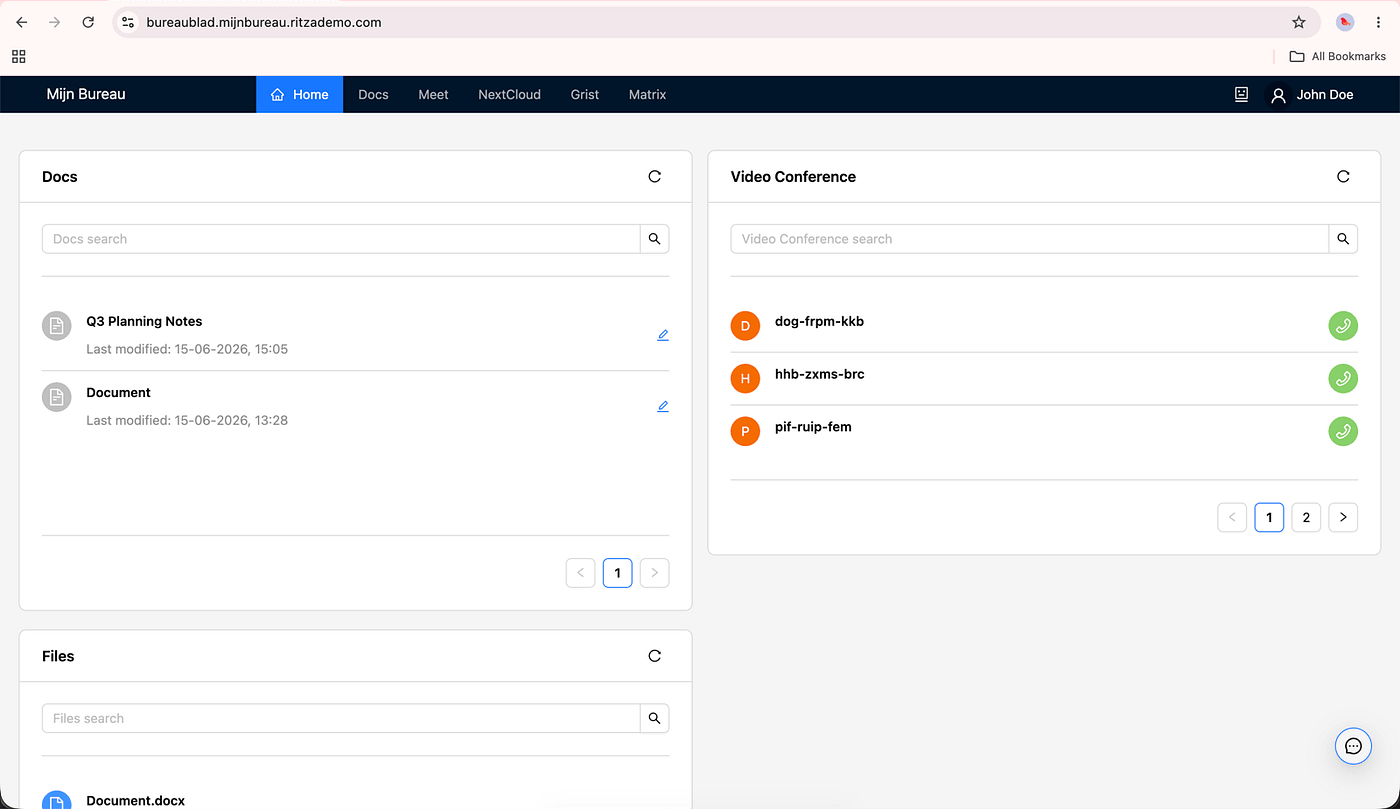The width and height of the screenshot is (1400, 809).
Task: Open the Q3 Planning Notes title
Action: (x=144, y=321)
